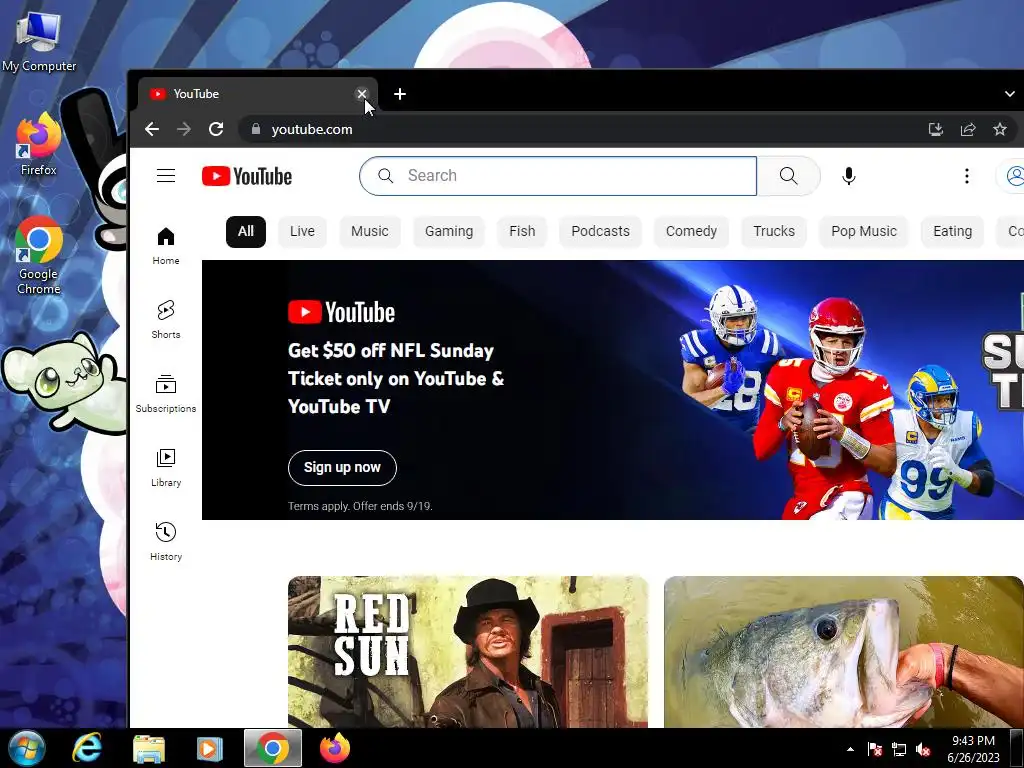Open Subscriptions from the sidebar
Screen dimensions: 1024x768
166,394
